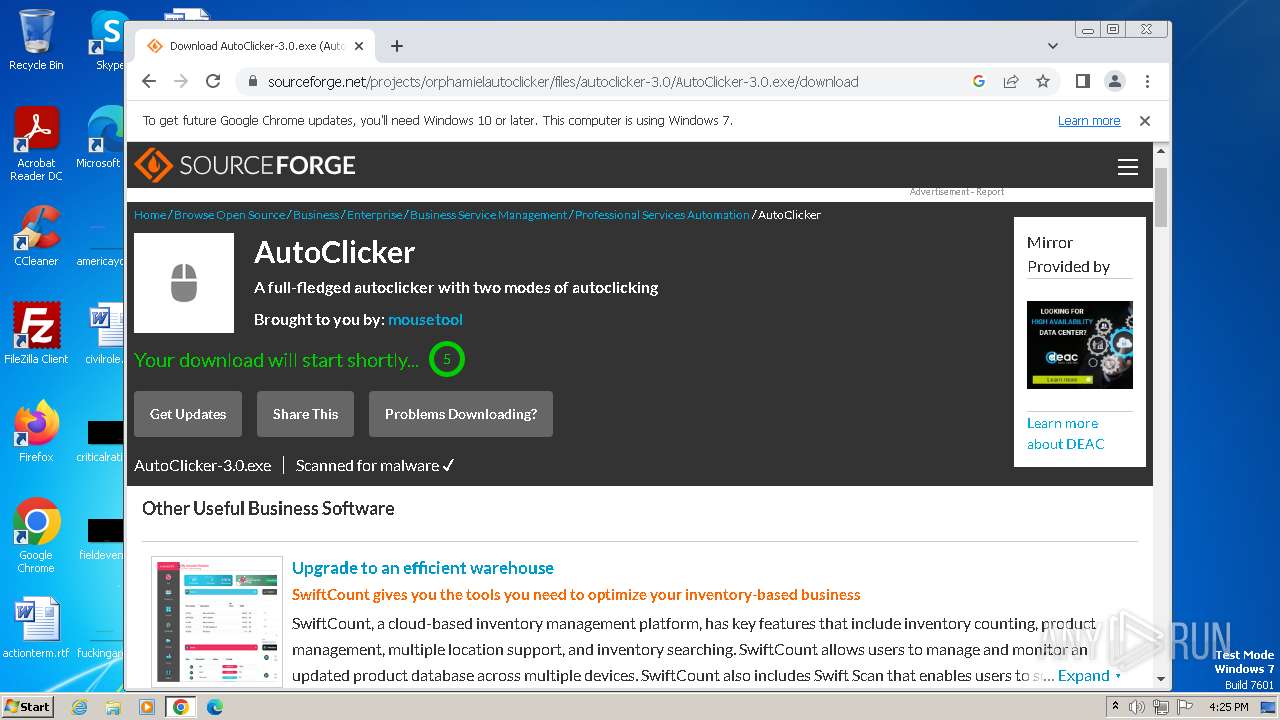Open the Enterprise breadcrumb
Image resolution: width=1280 pixels, height=720 pixels.
pyautogui.click(x=375, y=215)
